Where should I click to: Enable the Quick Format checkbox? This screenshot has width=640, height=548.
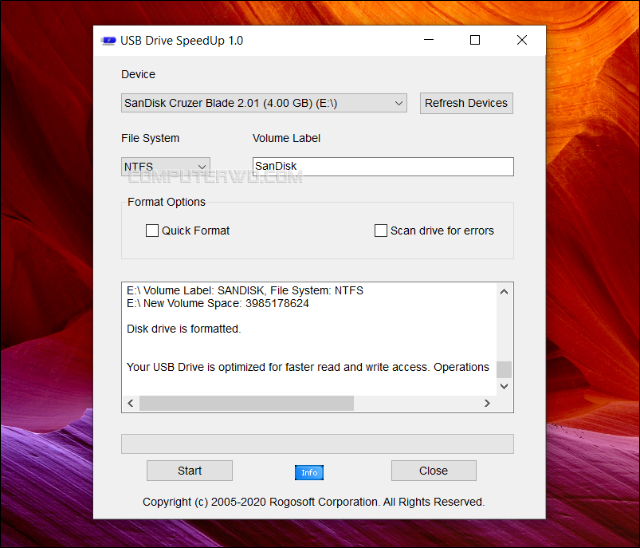[x=152, y=231]
